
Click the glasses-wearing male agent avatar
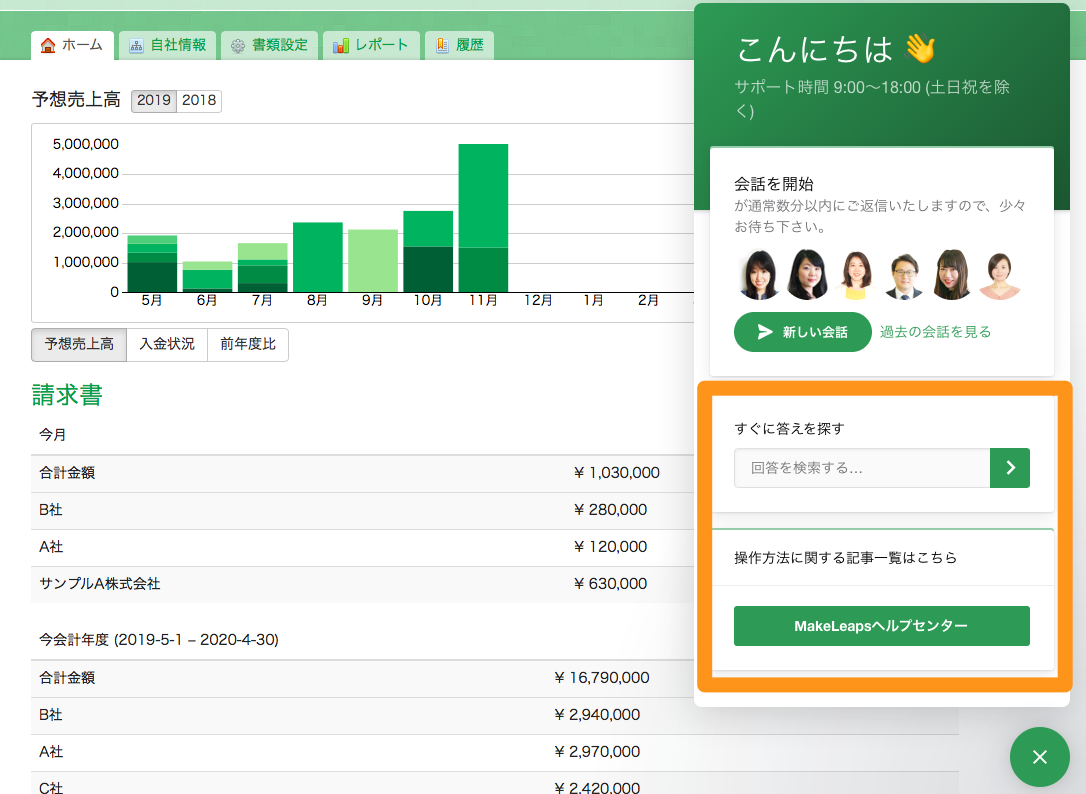(x=906, y=275)
